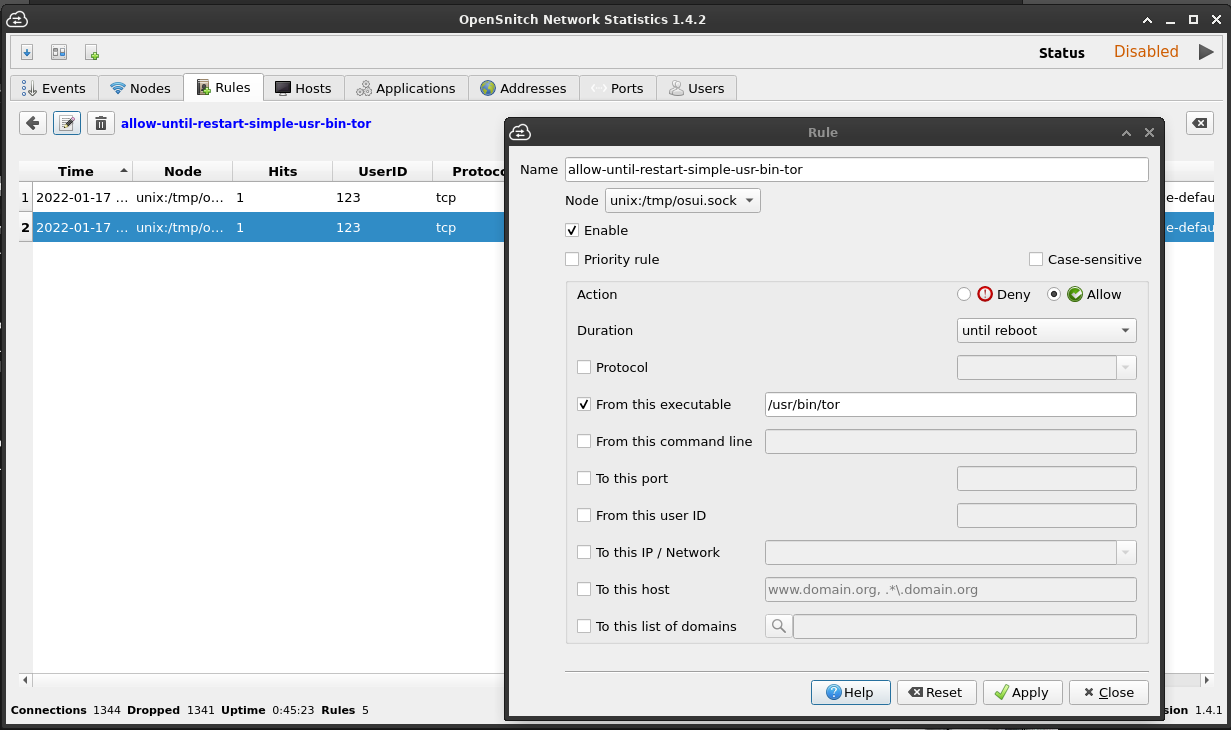Close the Rule dialog with the X icon
The width and height of the screenshot is (1231, 730).
click(1149, 132)
